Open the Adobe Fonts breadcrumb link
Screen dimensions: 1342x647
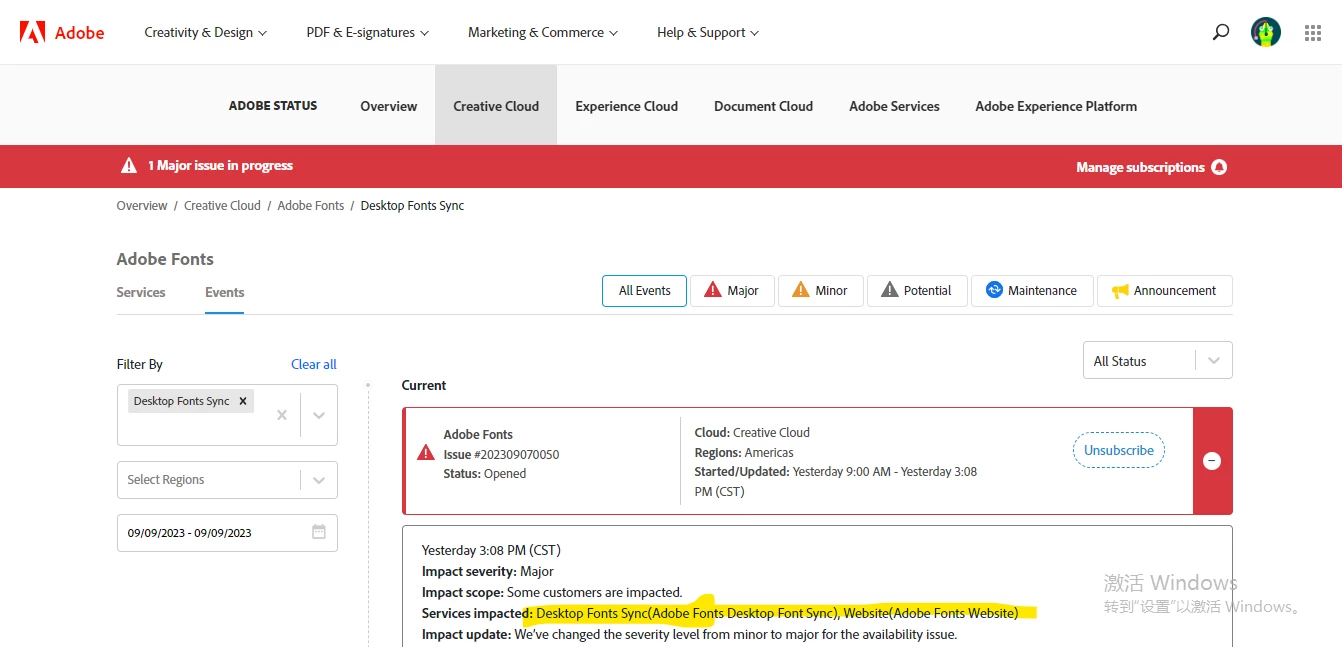[x=310, y=206]
